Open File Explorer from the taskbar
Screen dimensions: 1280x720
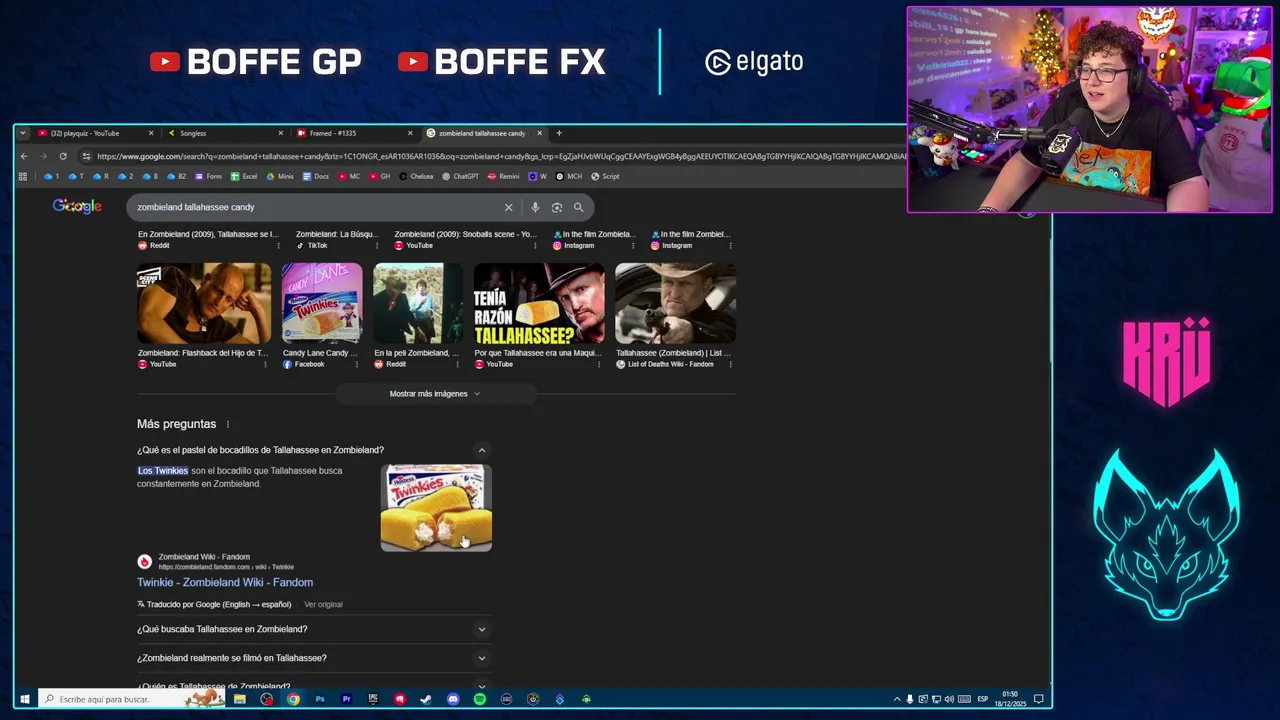[240, 699]
